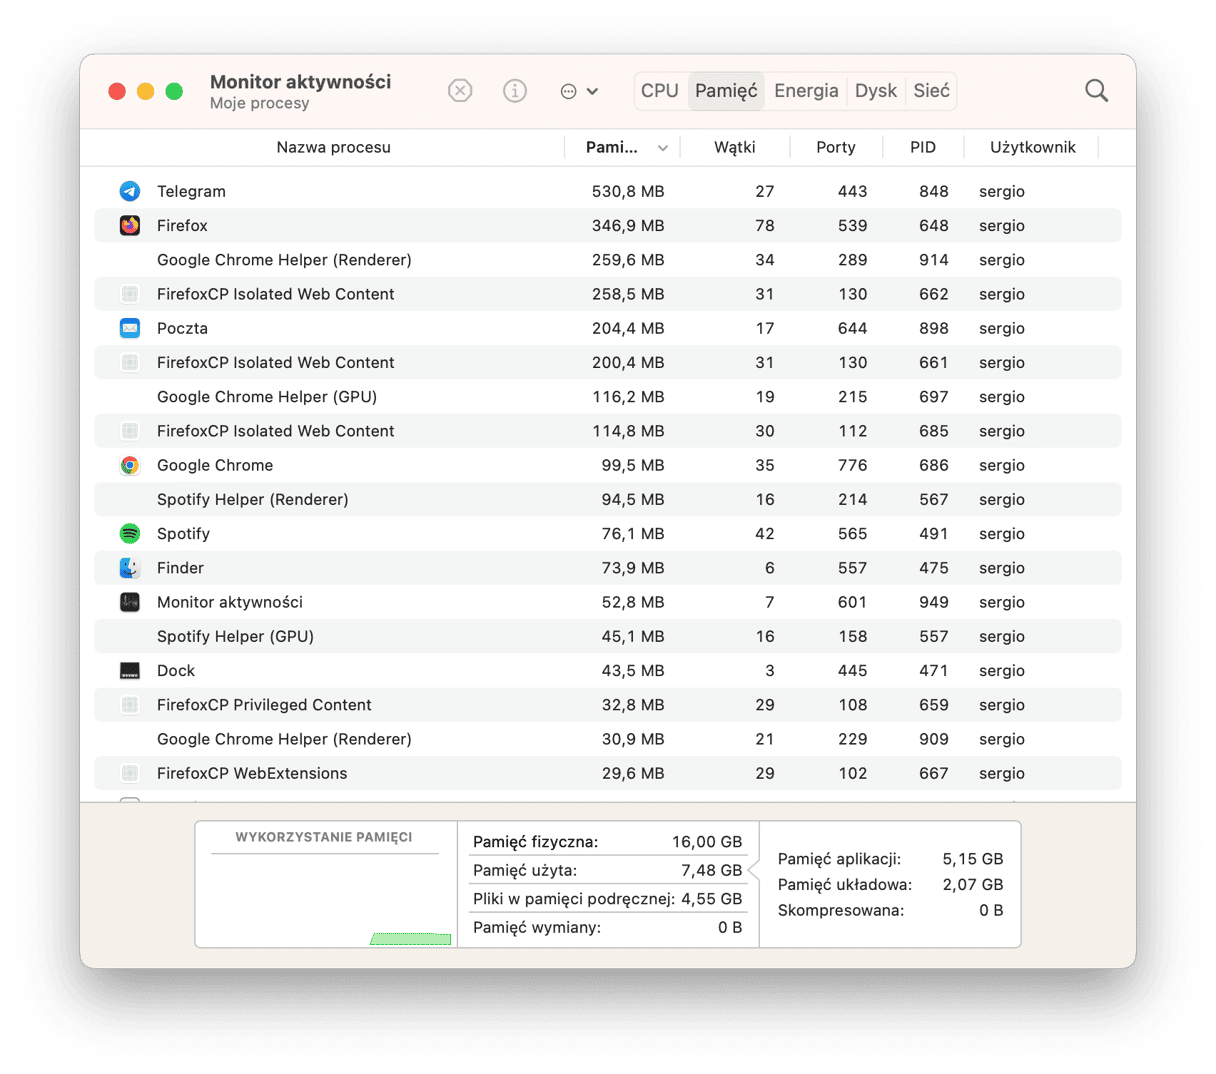Click icon of FirefoxCP row with PID 685
1216x1074 pixels.
point(130,431)
